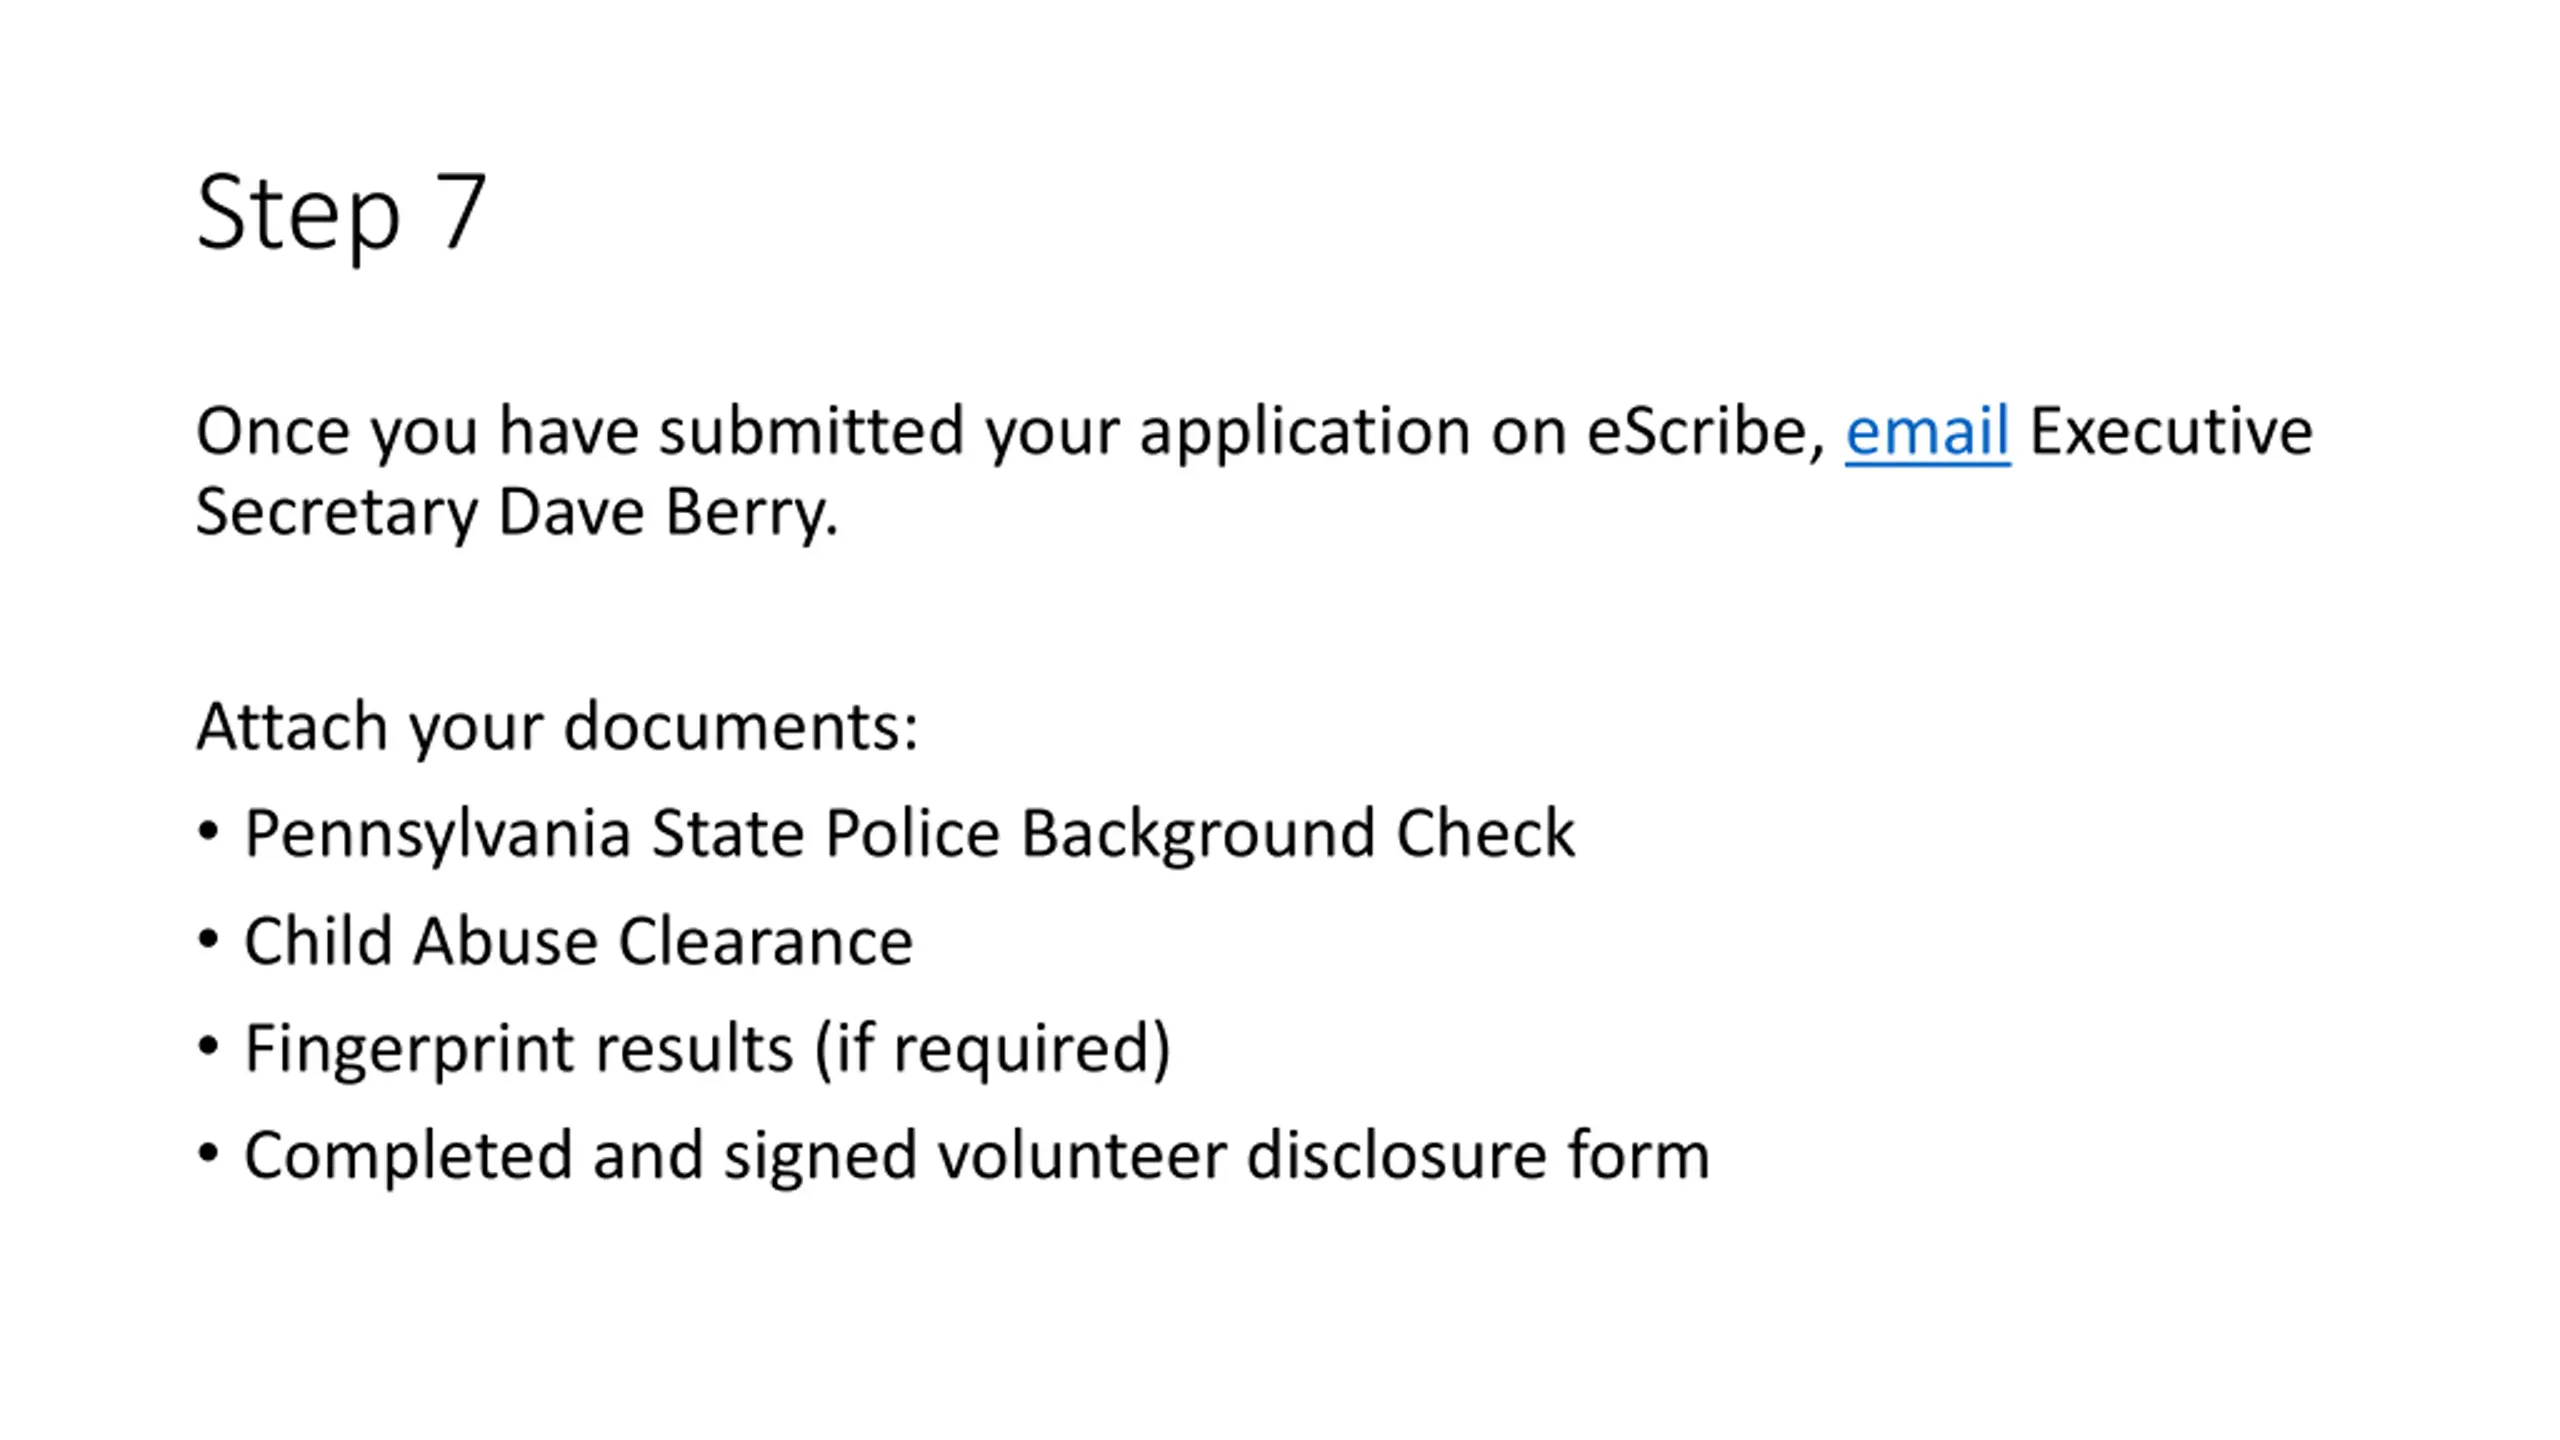Click the bullet before Fingerprint results
This screenshot has width=2560, height=1440.
tap(208, 1047)
